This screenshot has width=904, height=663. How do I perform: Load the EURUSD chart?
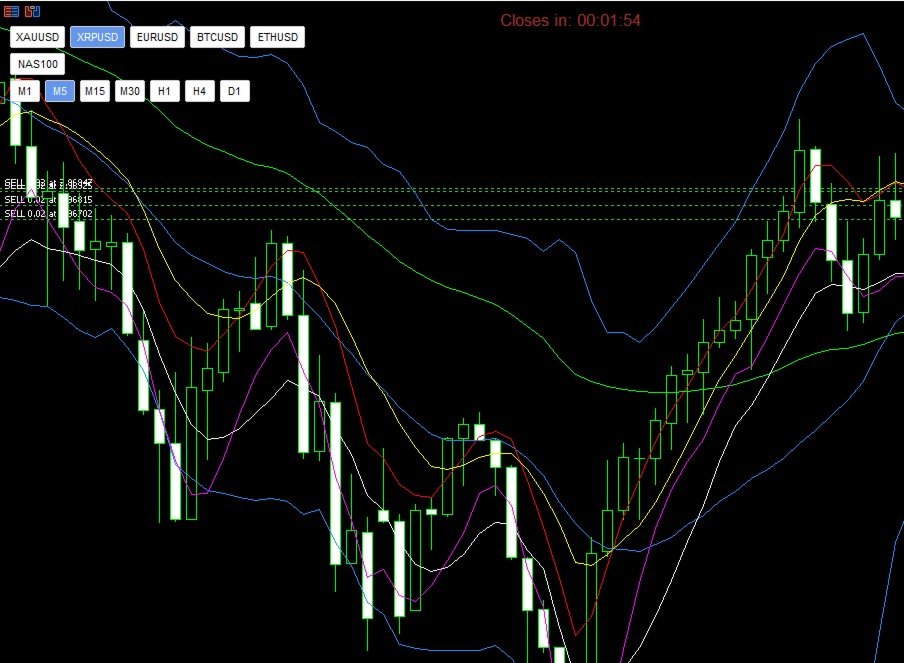[x=157, y=37]
